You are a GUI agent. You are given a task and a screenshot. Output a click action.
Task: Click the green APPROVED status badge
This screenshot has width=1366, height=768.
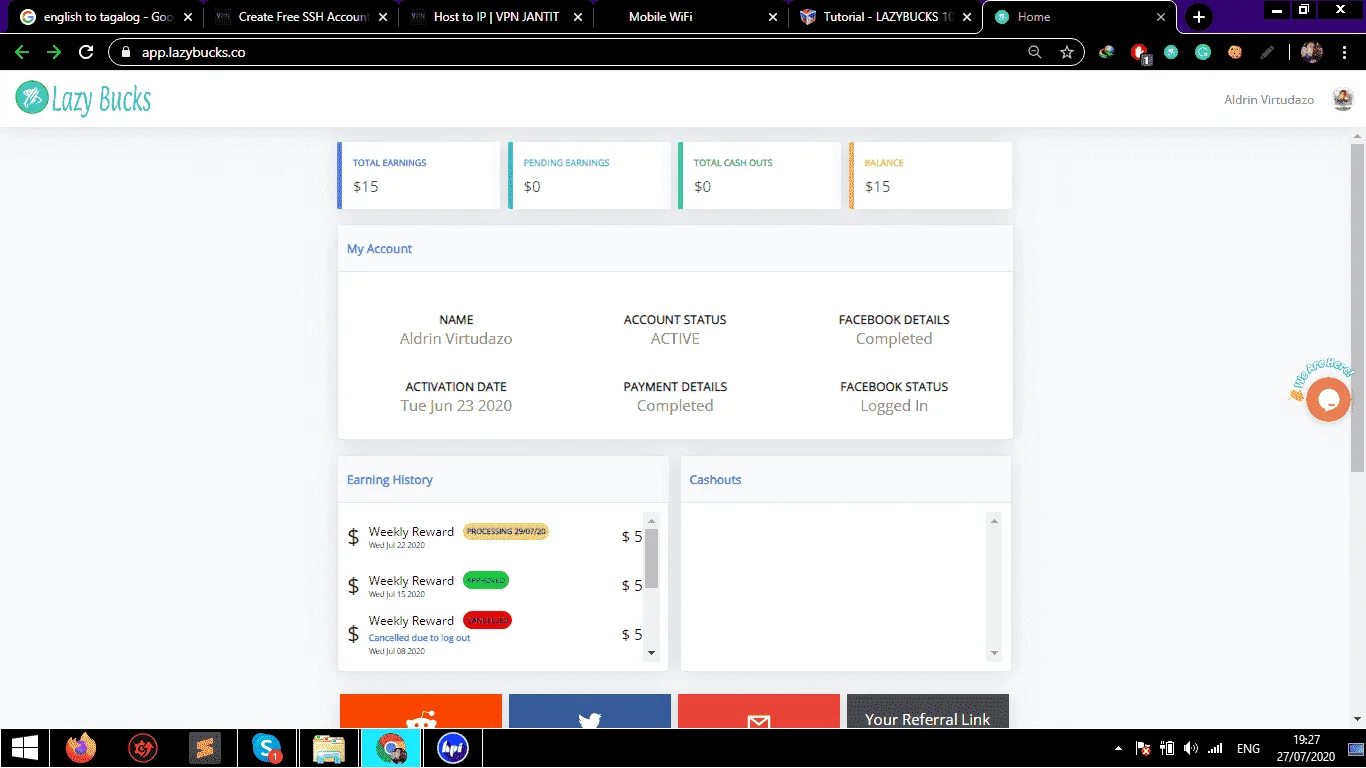[486, 580]
